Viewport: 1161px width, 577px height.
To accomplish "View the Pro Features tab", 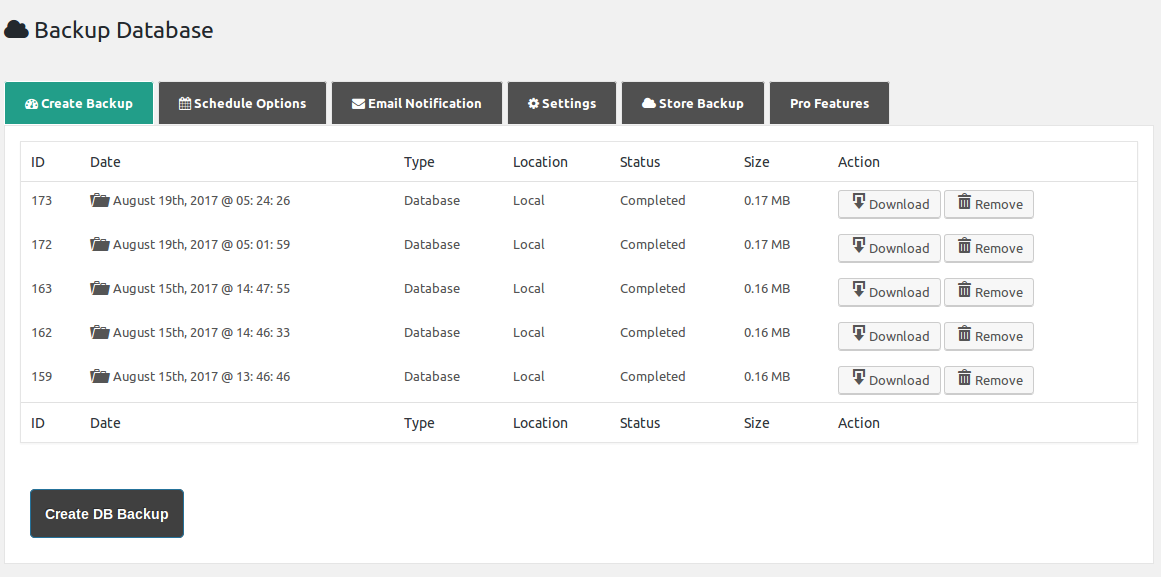I will click(829, 103).
